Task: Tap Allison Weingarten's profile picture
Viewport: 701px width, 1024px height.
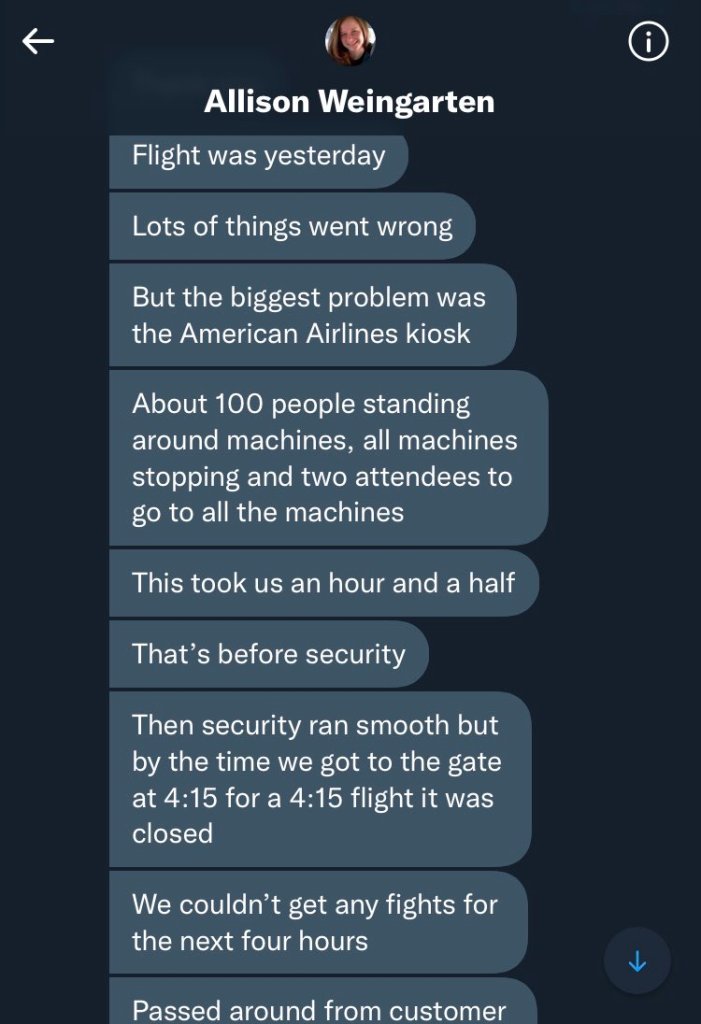Action: (350, 42)
